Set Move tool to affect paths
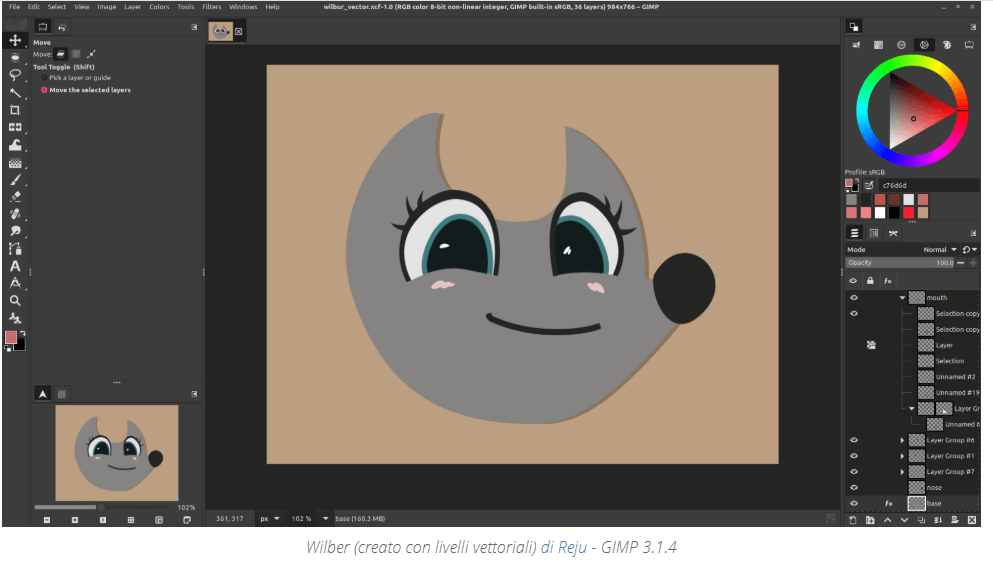 coord(91,54)
